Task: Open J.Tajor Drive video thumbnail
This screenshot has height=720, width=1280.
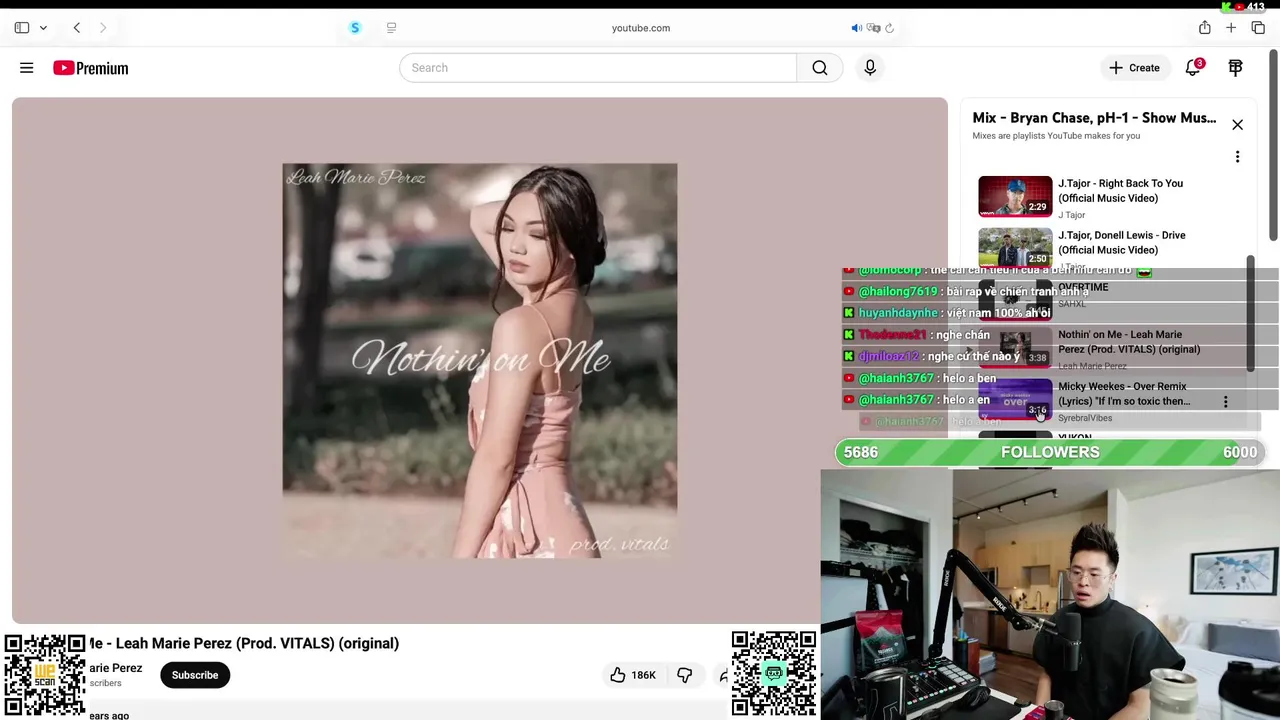Action: click(1015, 248)
